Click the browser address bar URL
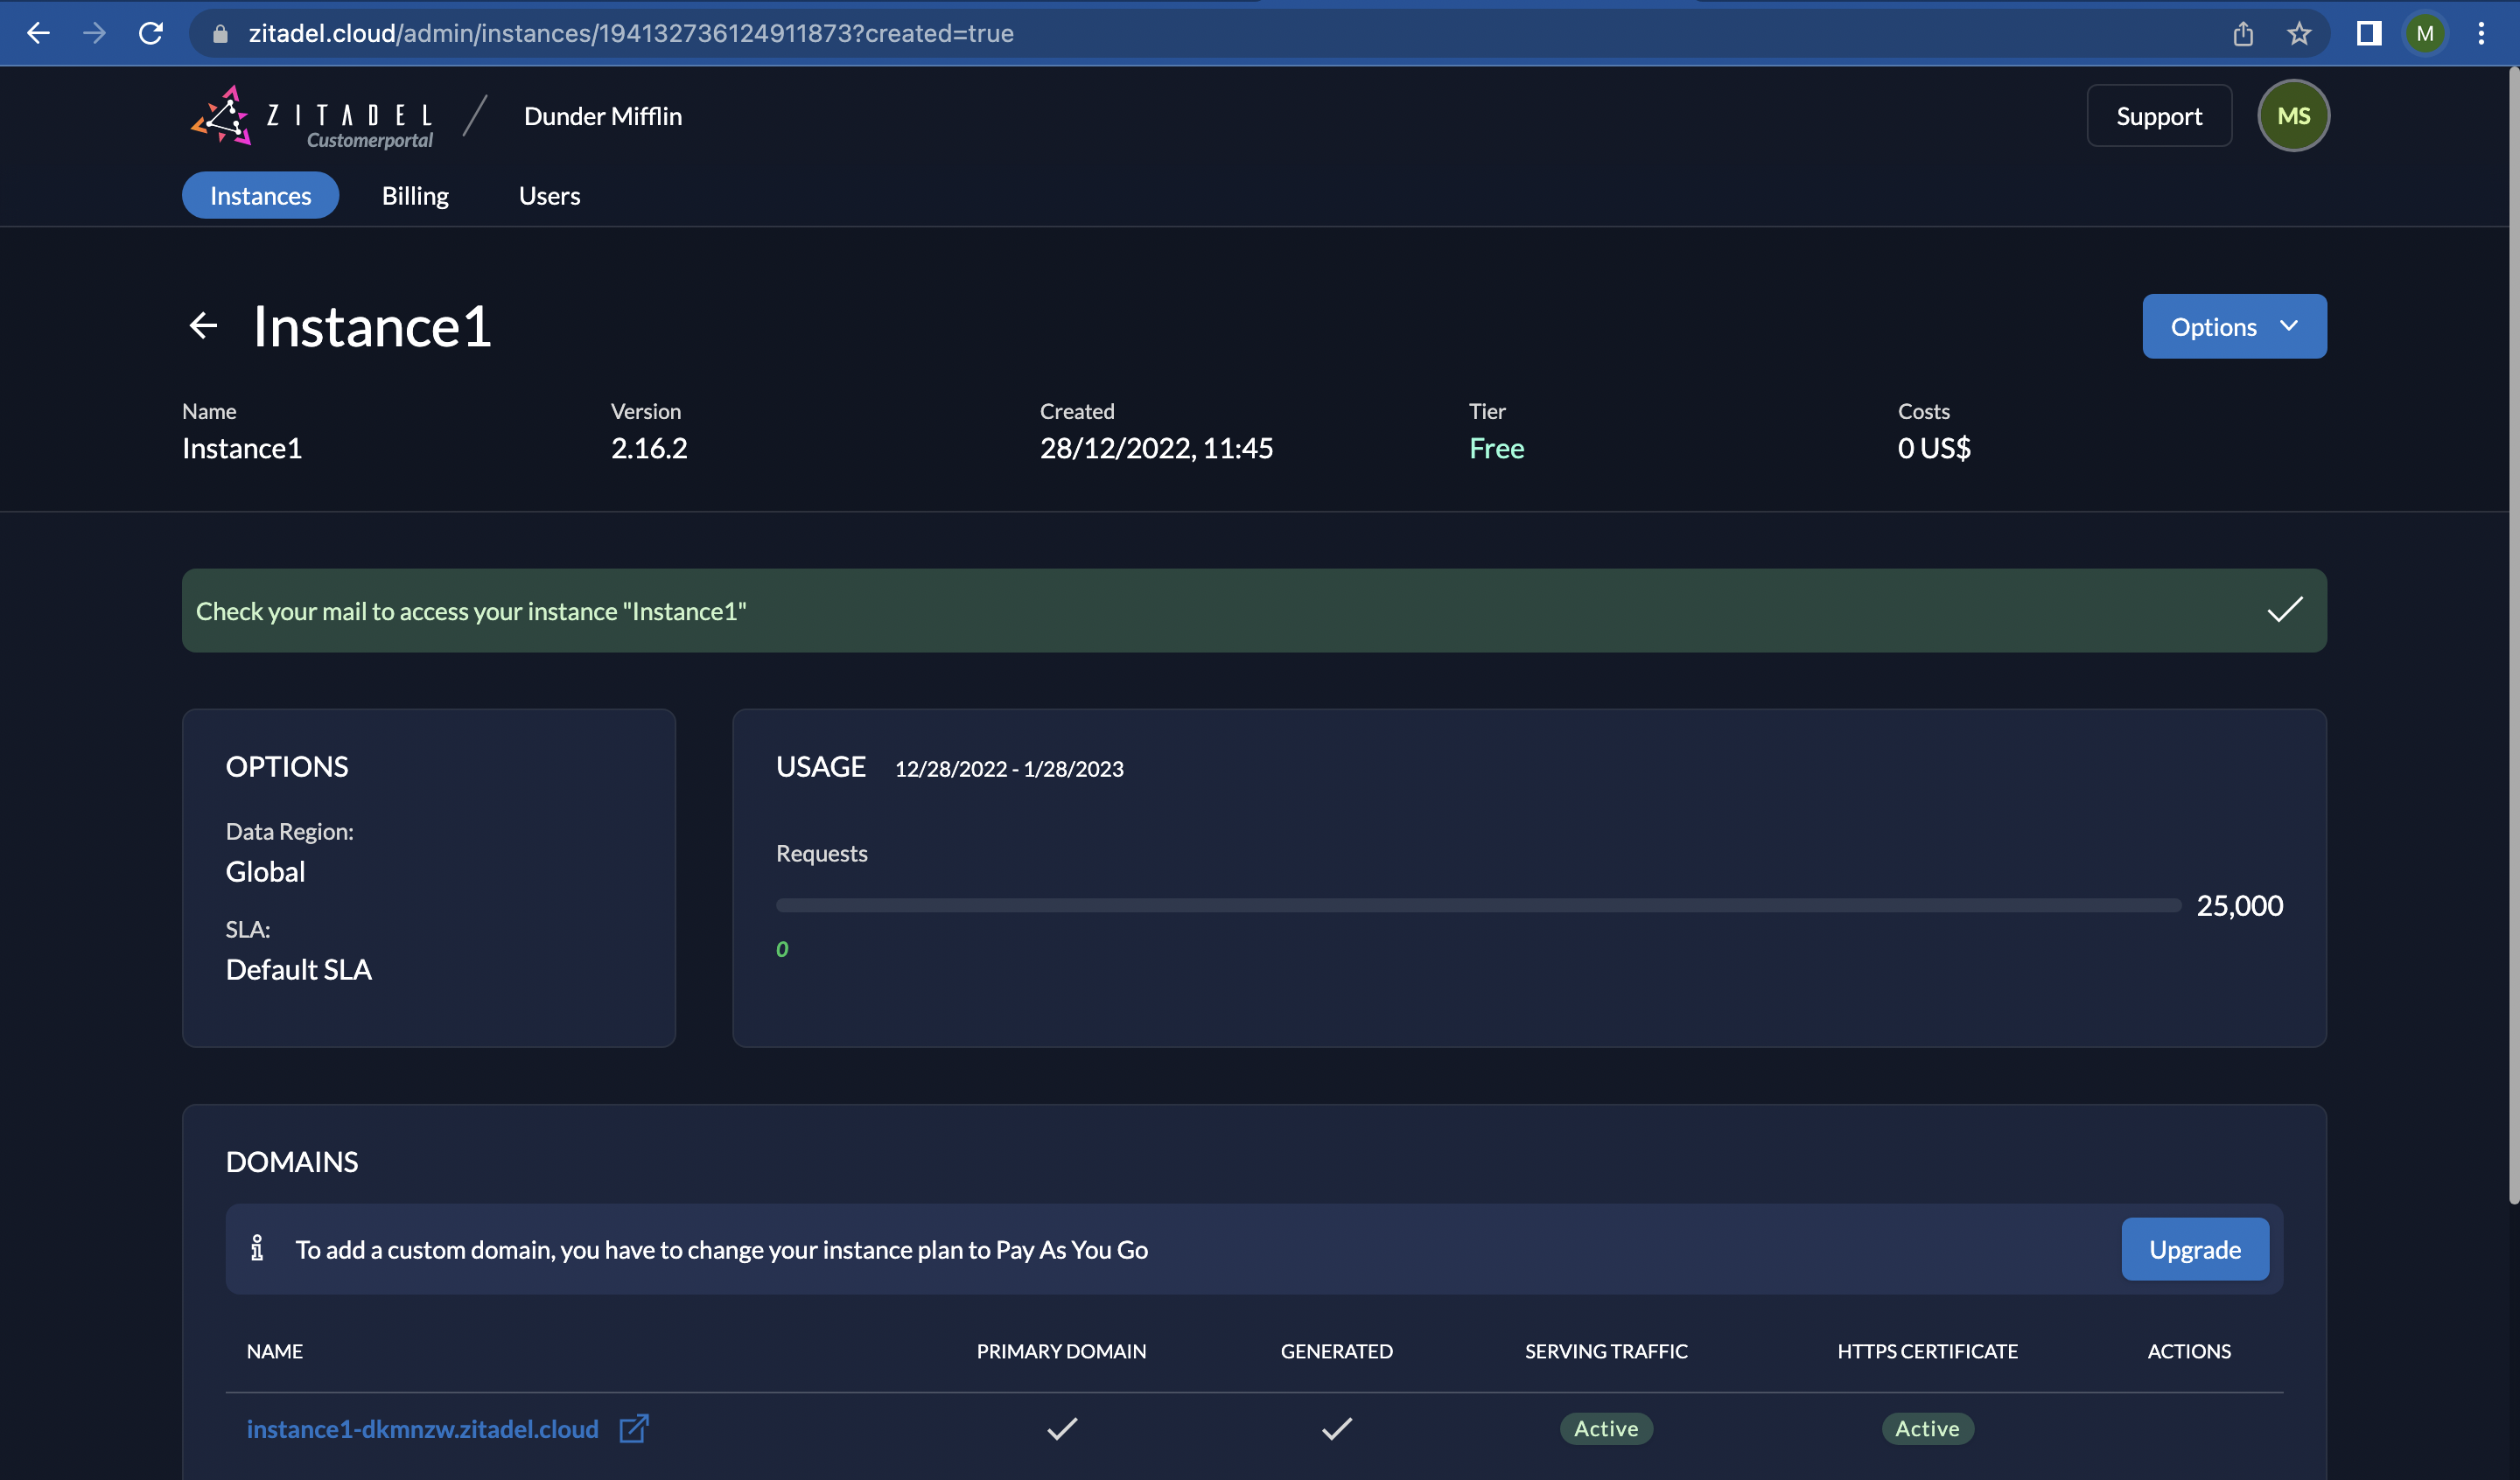 tap(630, 33)
